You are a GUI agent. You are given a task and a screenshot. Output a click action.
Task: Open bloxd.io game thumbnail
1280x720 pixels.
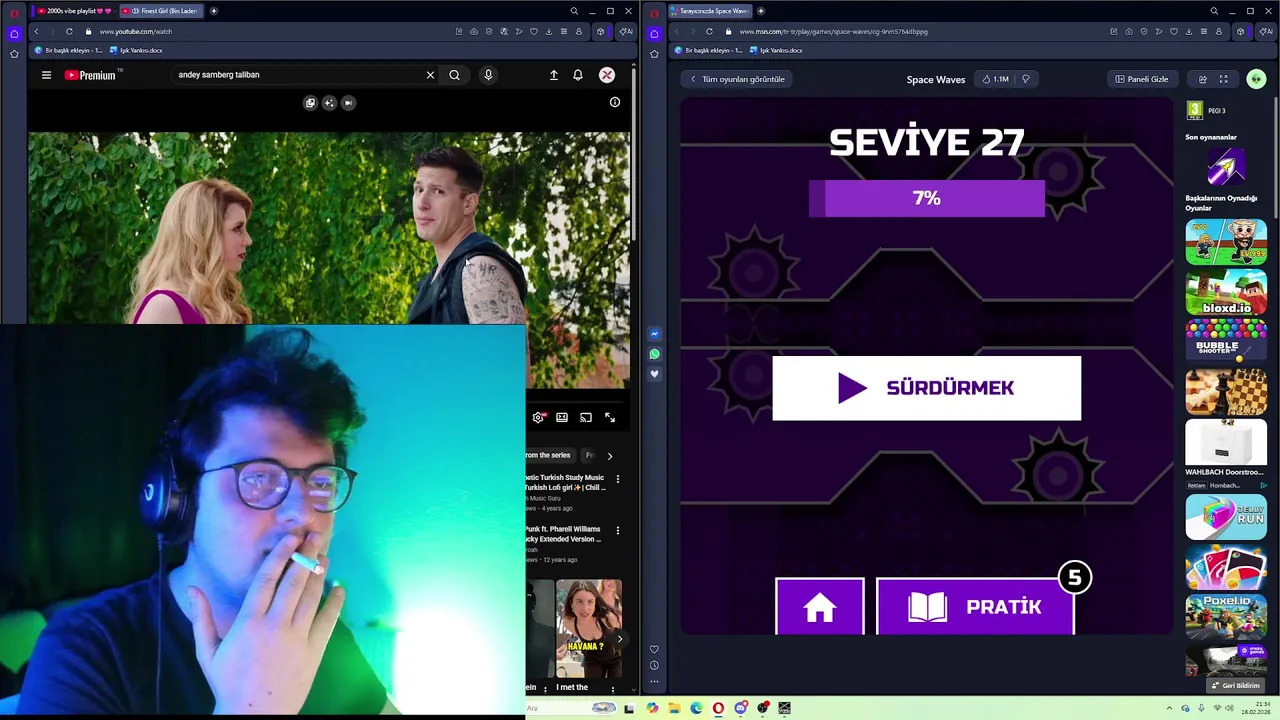click(1226, 292)
